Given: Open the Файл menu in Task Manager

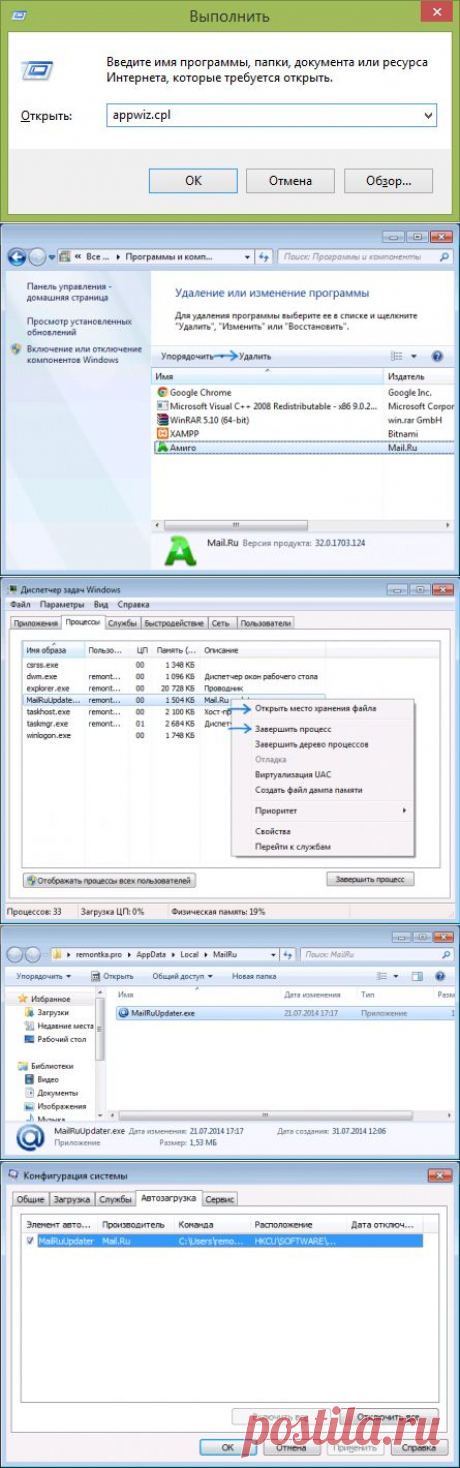Looking at the screenshot, I should (x=21, y=605).
